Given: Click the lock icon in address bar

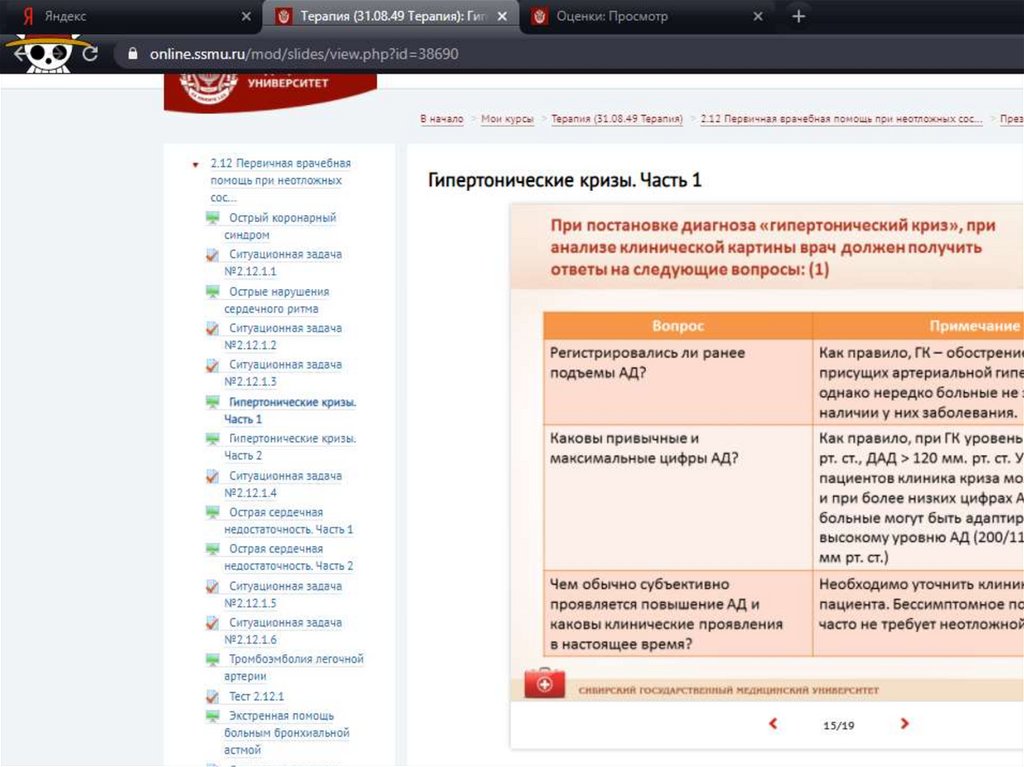Looking at the screenshot, I should 133,54.
